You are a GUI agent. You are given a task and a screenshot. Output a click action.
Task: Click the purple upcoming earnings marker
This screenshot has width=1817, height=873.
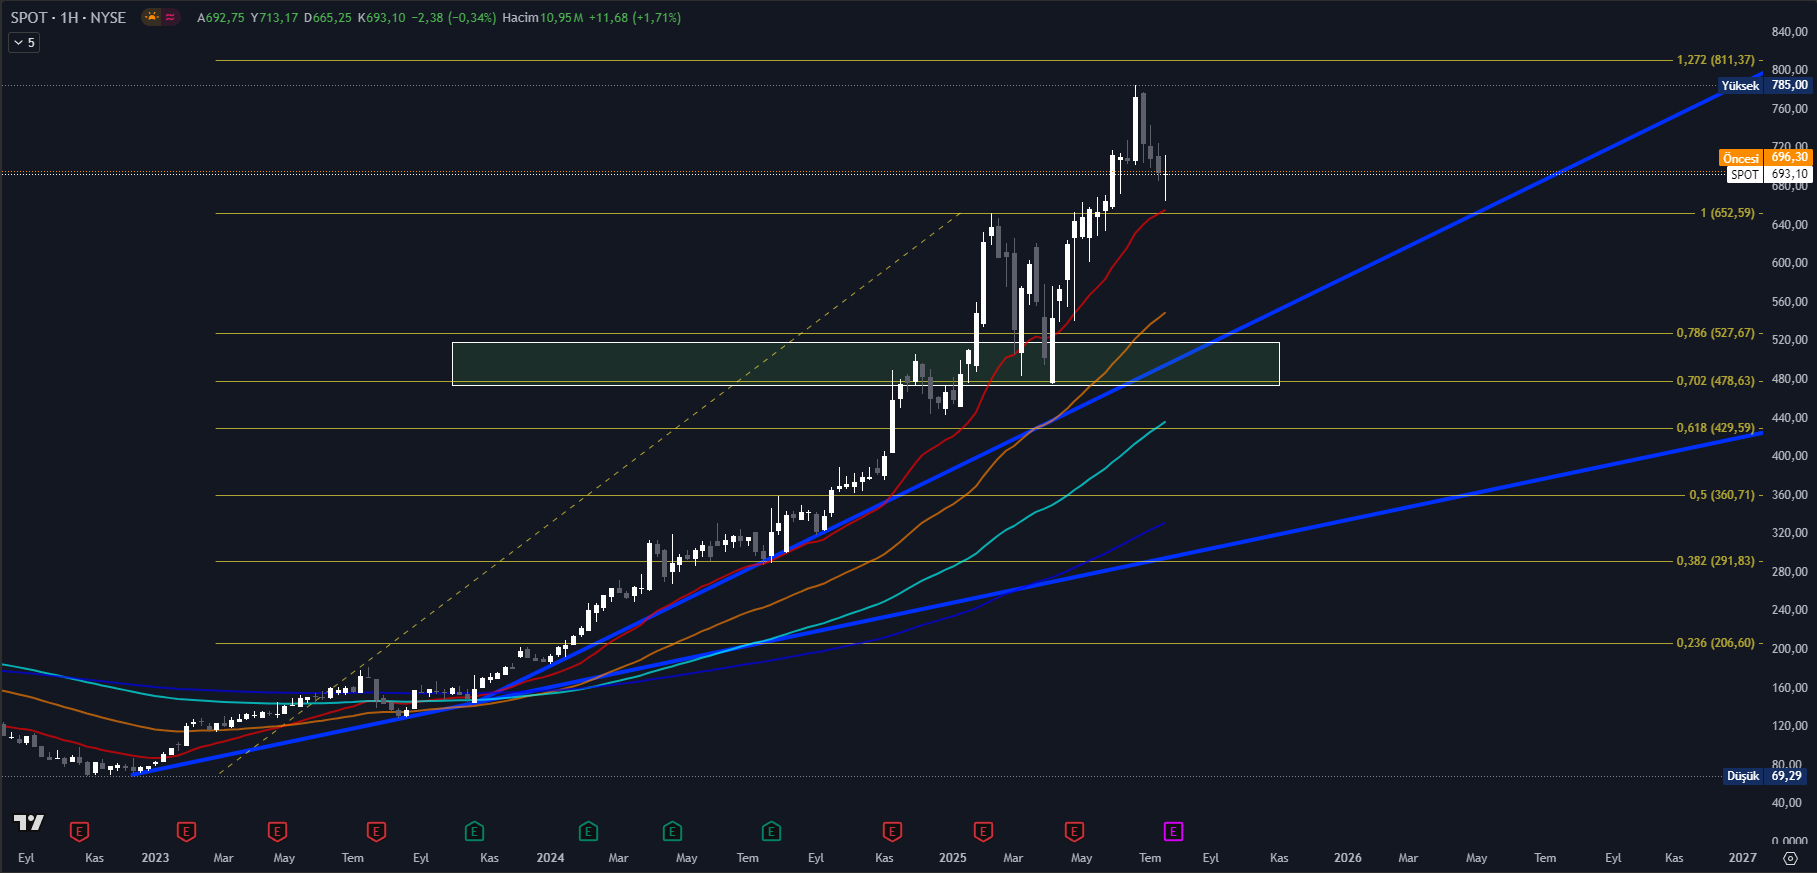(1173, 831)
